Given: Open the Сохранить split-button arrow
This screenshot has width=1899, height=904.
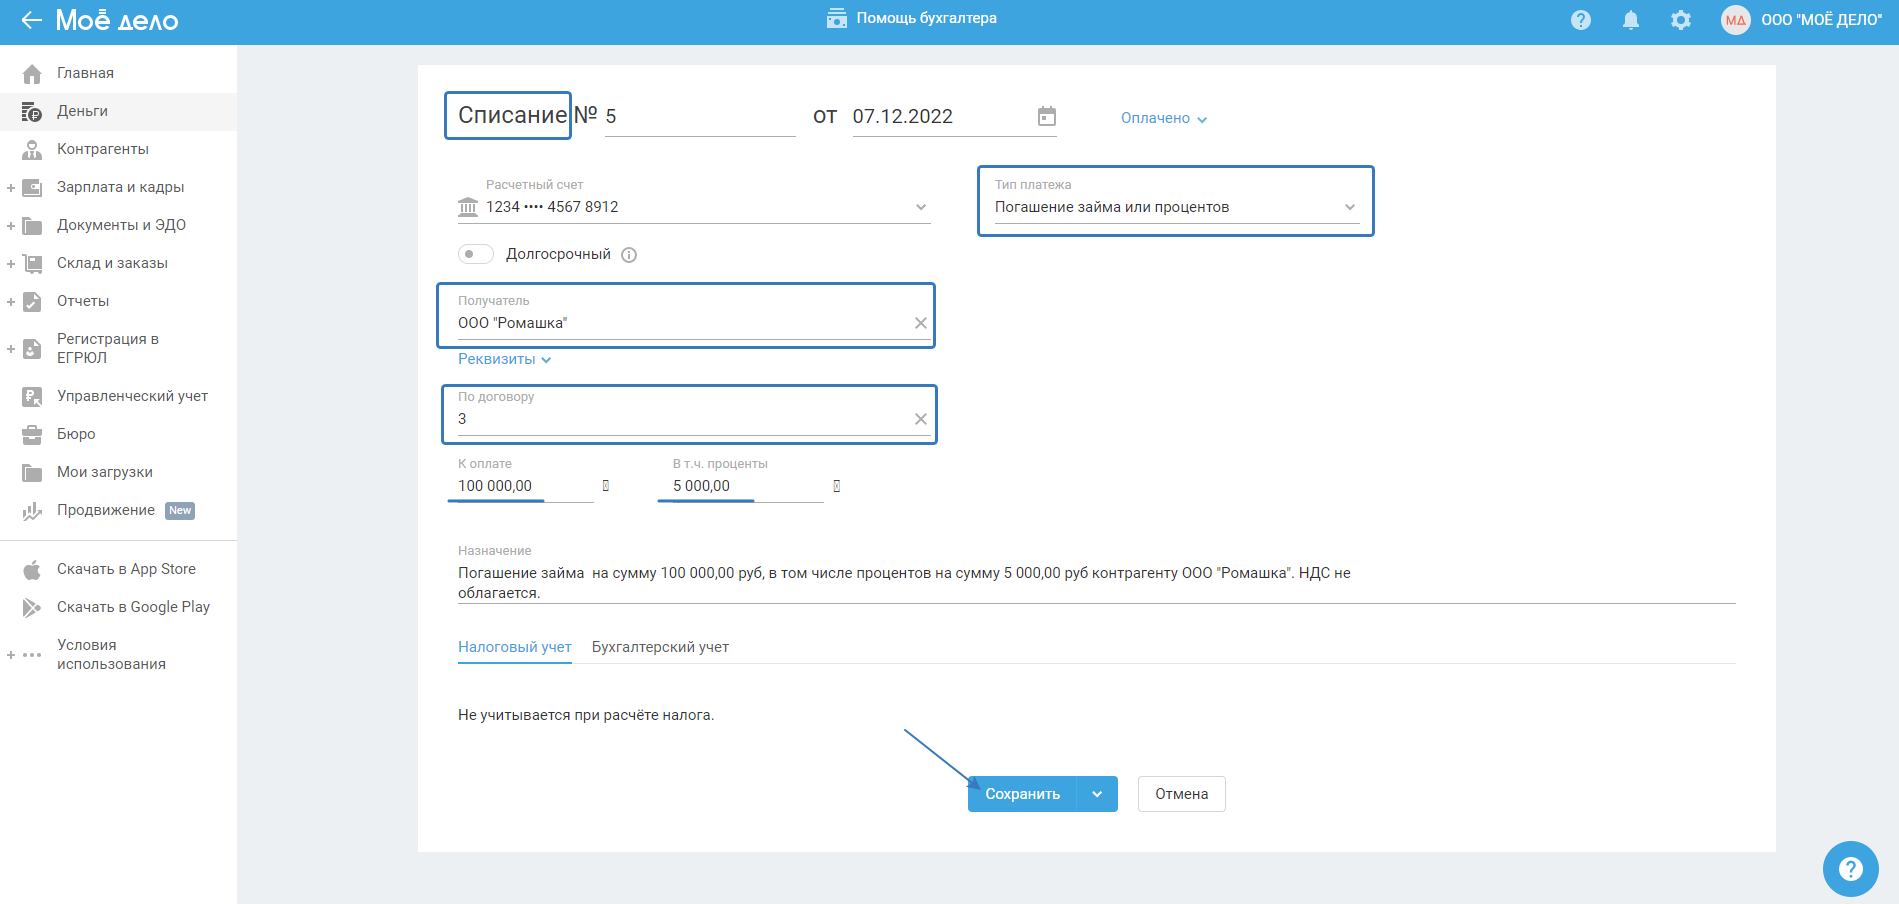Looking at the screenshot, I should point(1097,794).
